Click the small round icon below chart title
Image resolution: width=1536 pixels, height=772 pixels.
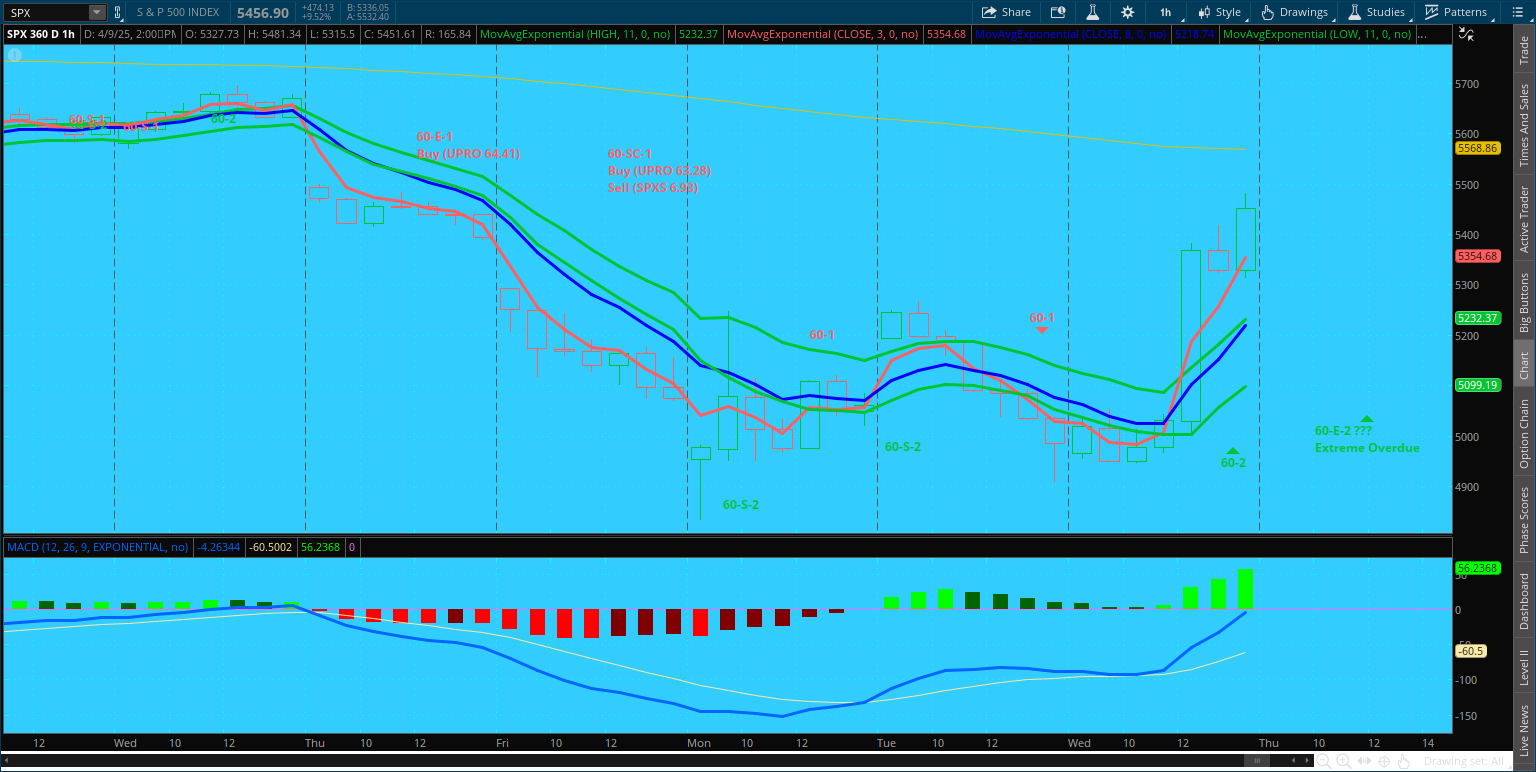tap(13, 55)
